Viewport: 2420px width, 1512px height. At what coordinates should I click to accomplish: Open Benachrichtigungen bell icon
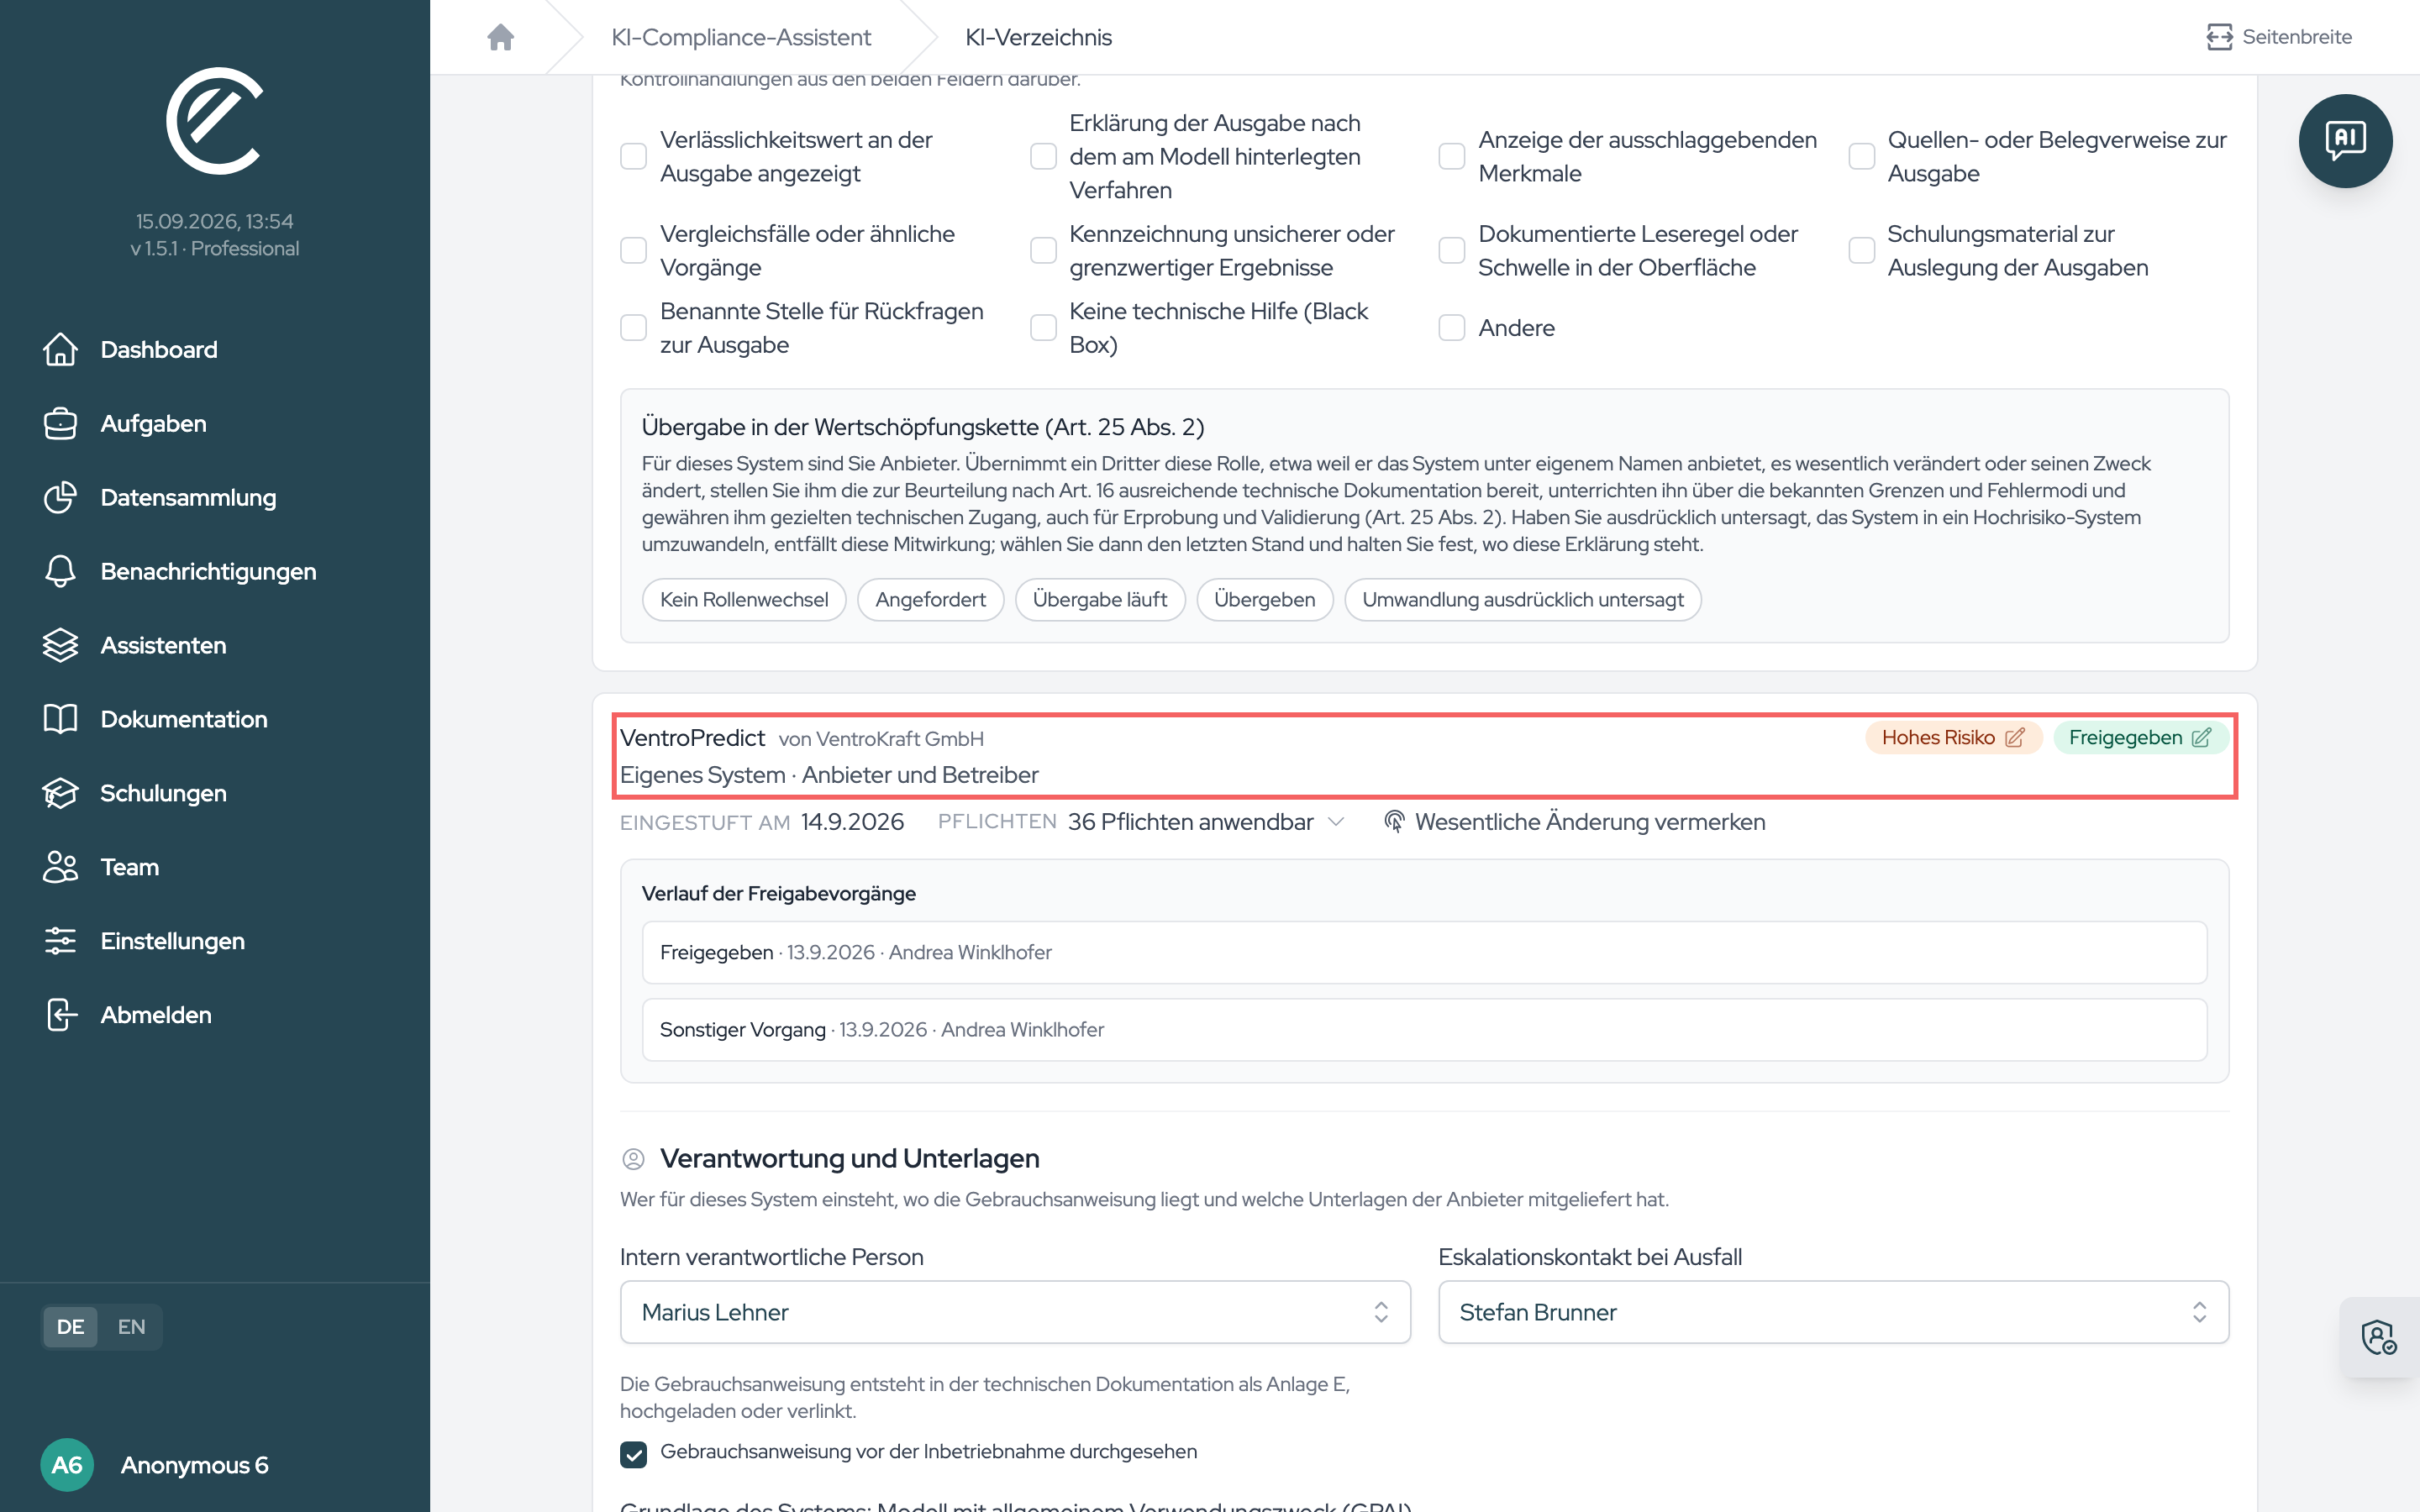(x=60, y=571)
